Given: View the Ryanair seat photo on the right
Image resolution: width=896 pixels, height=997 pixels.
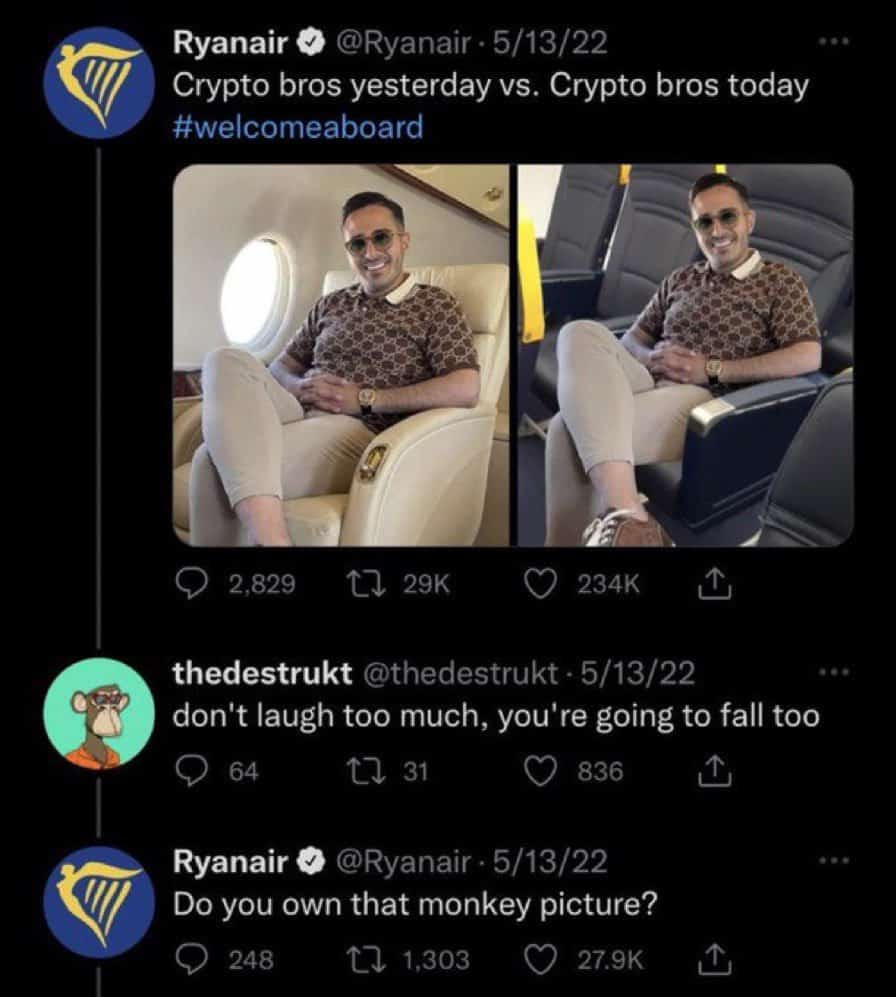Looking at the screenshot, I should click(685, 355).
